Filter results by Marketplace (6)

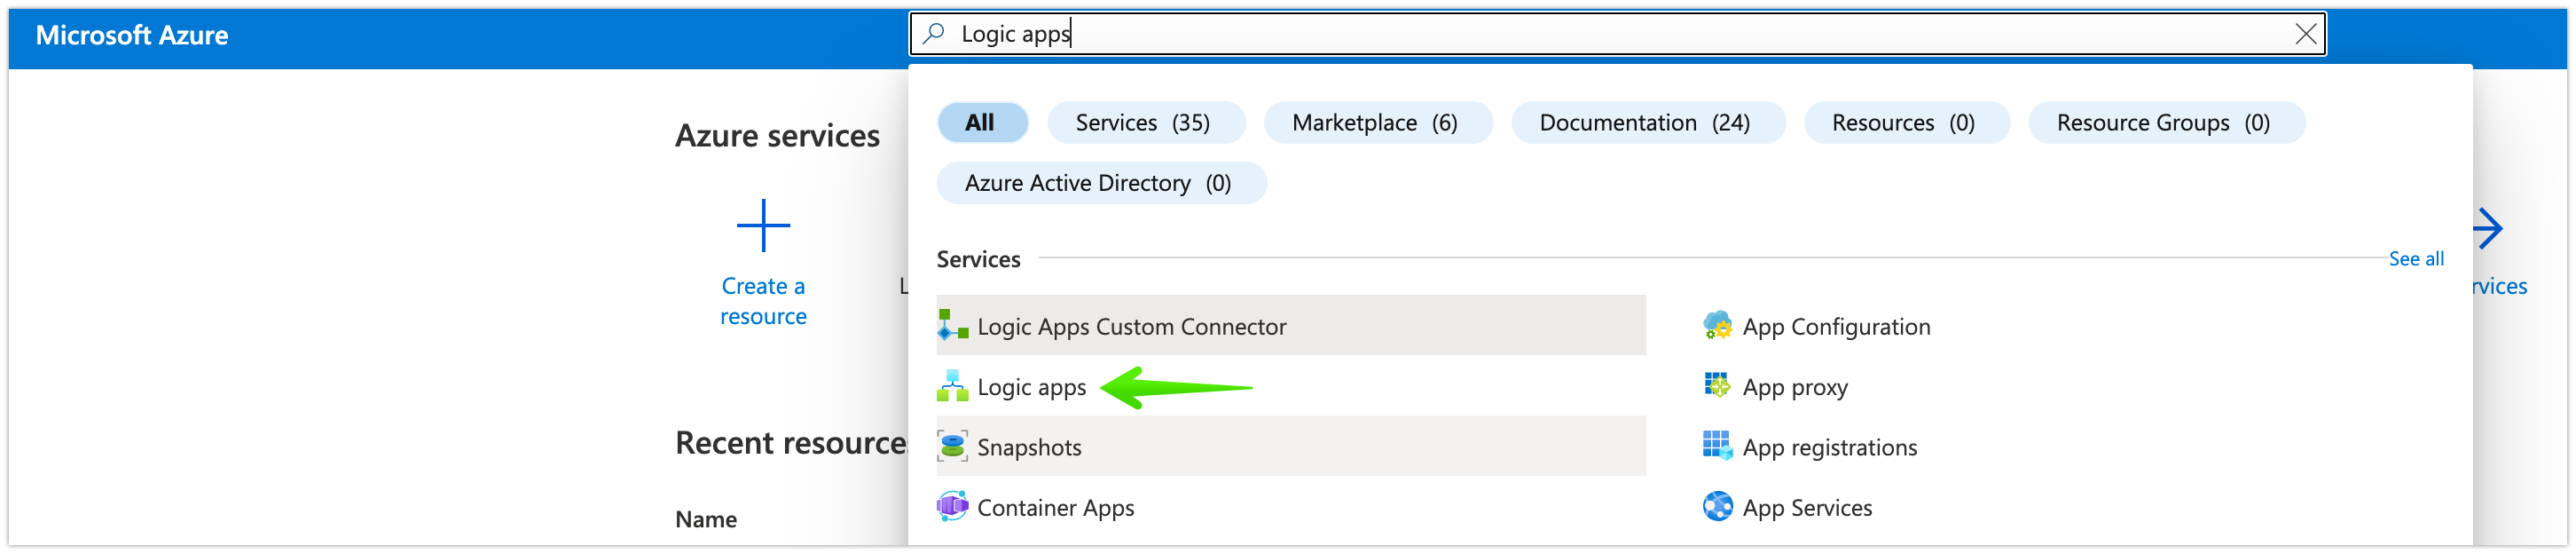pyautogui.click(x=1377, y=123)
